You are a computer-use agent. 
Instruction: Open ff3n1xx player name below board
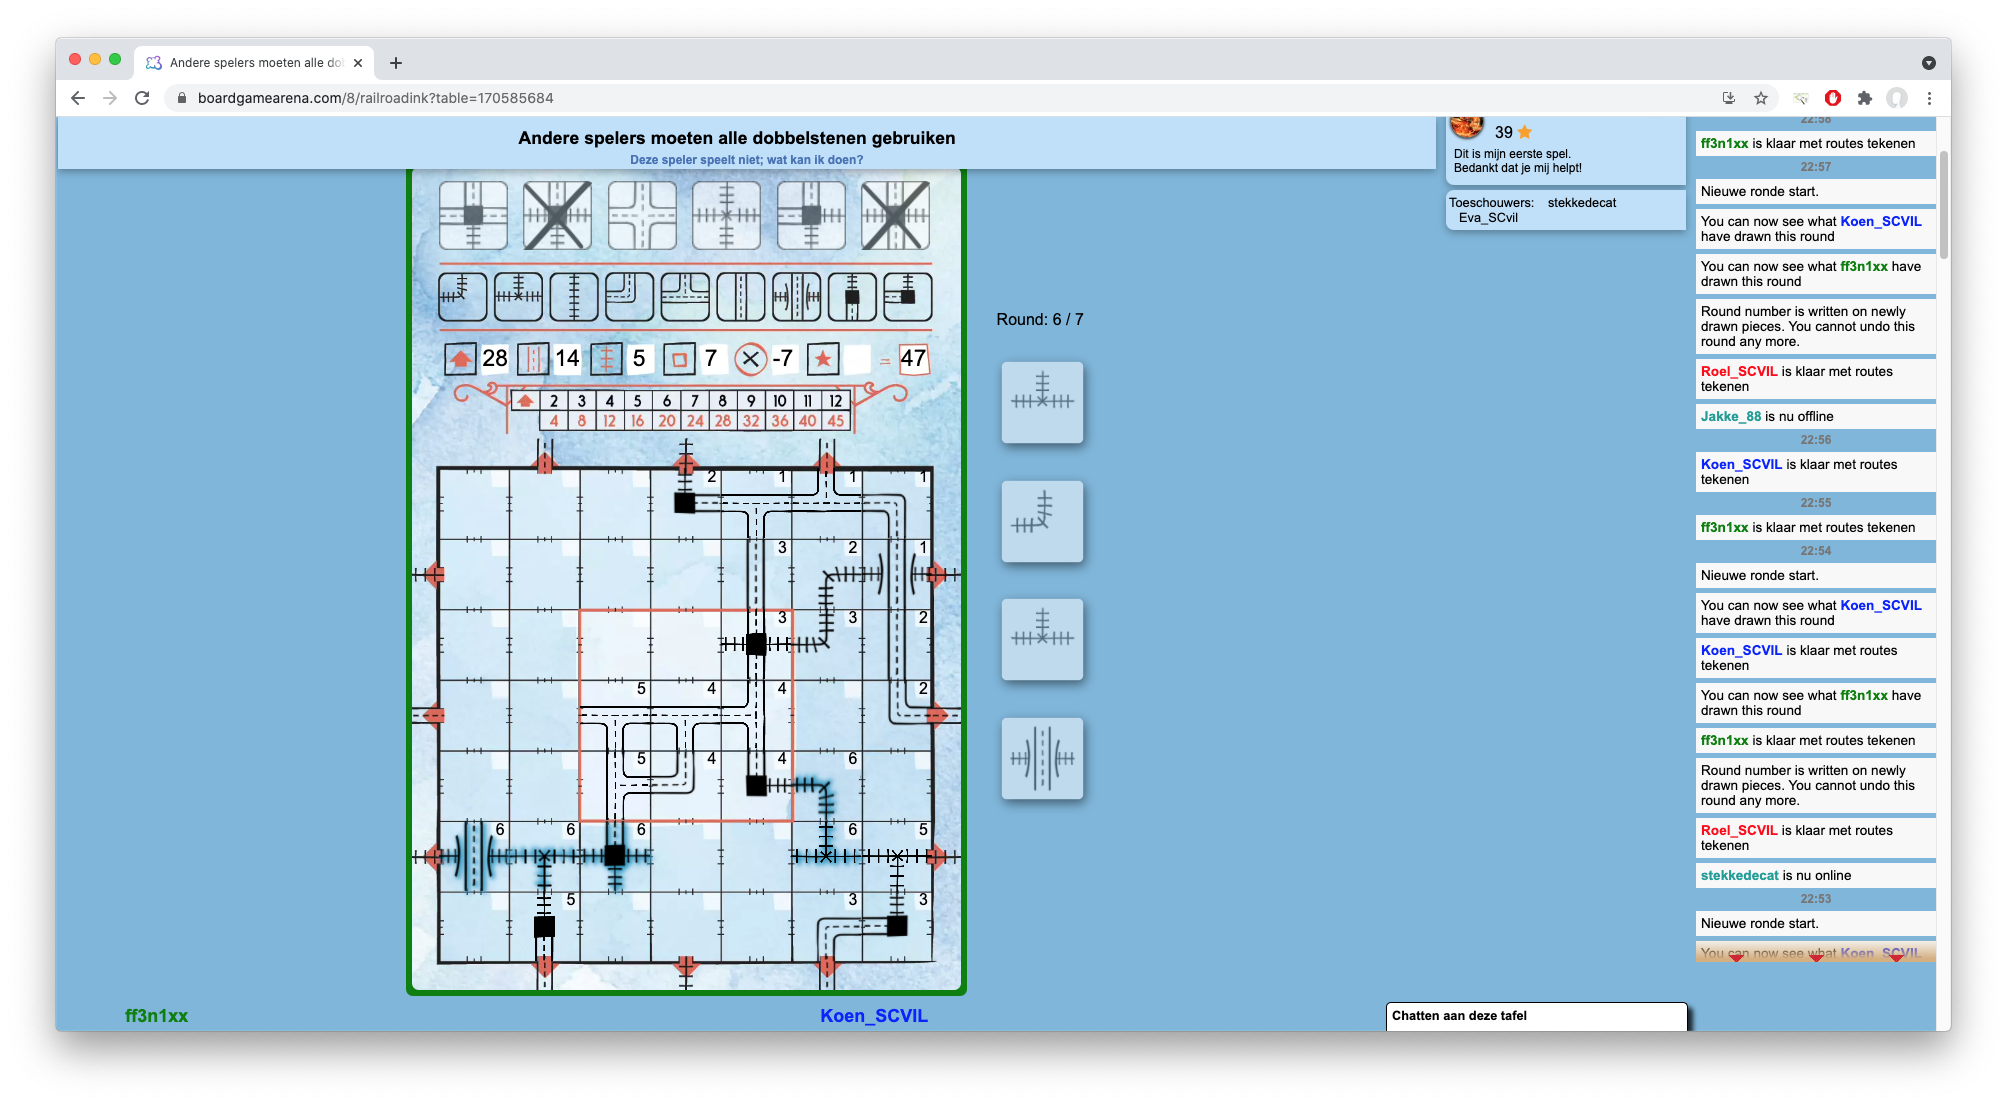pos(156,1016)
